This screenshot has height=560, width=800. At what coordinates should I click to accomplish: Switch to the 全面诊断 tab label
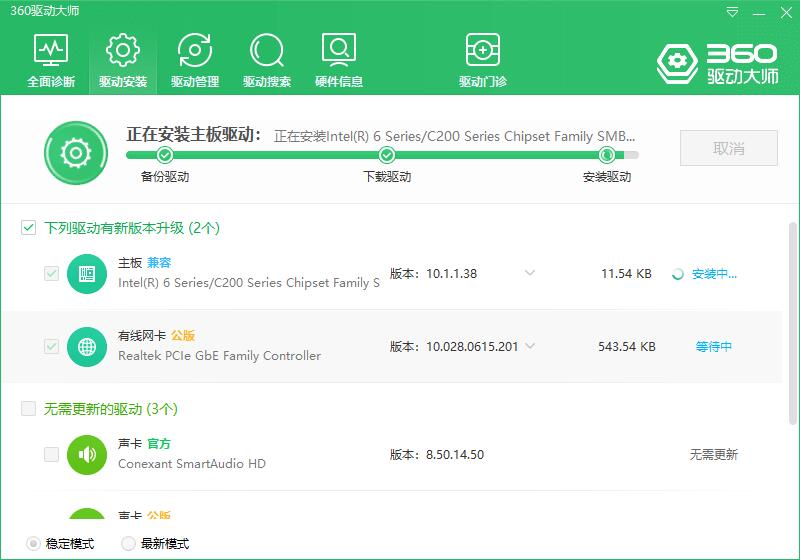point(51,82)
